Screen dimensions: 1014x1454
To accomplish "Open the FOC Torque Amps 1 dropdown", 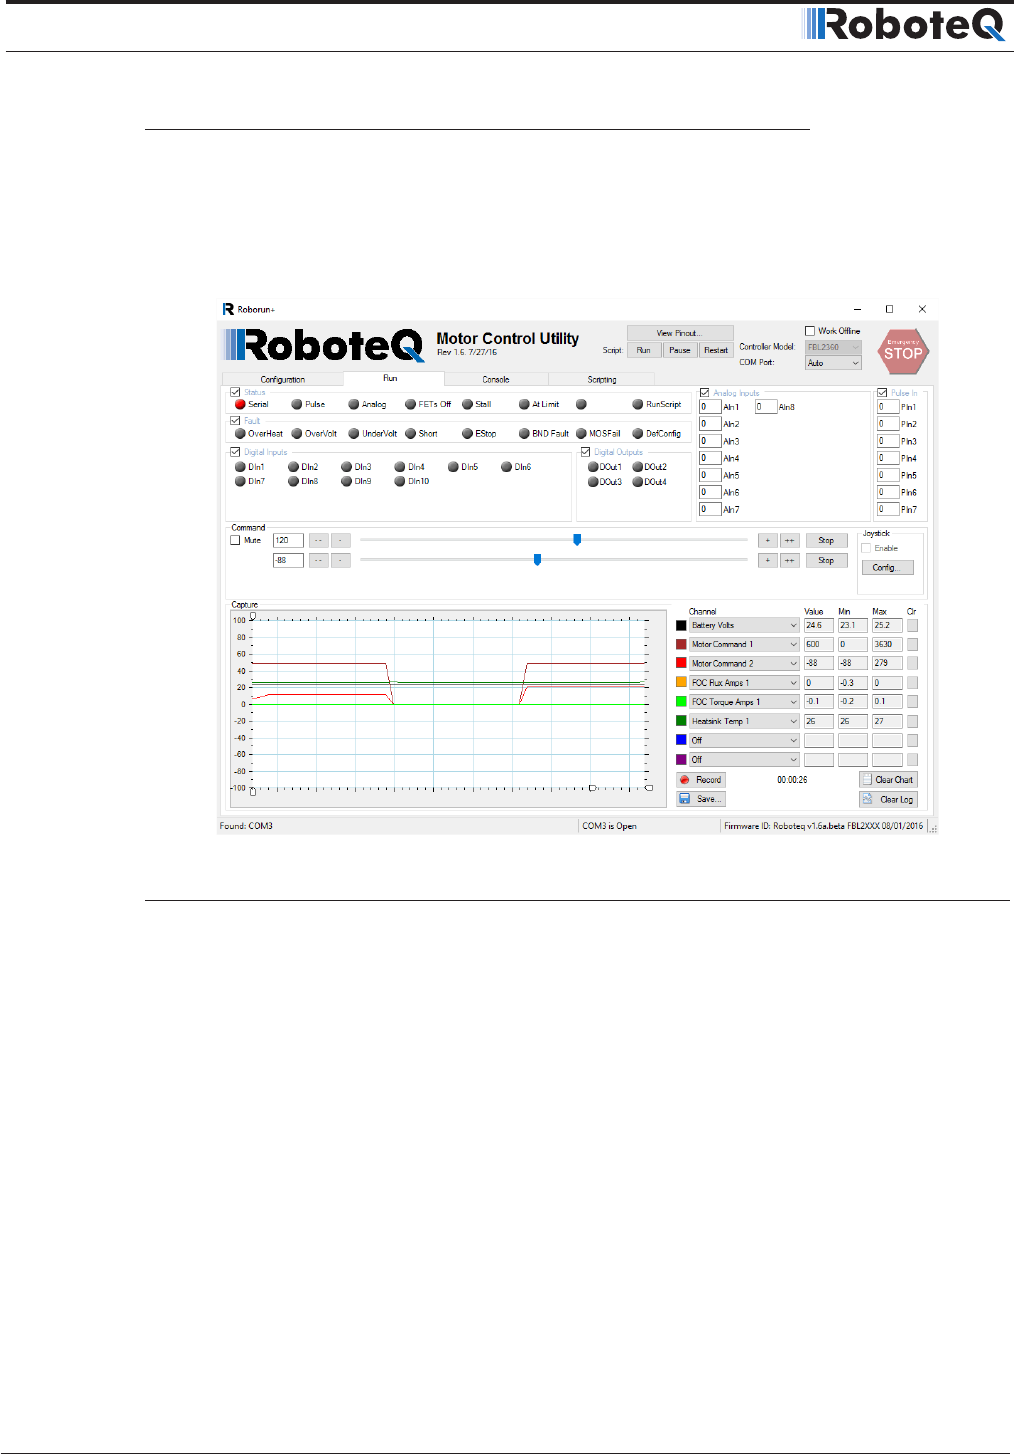I will click(744, 701).
